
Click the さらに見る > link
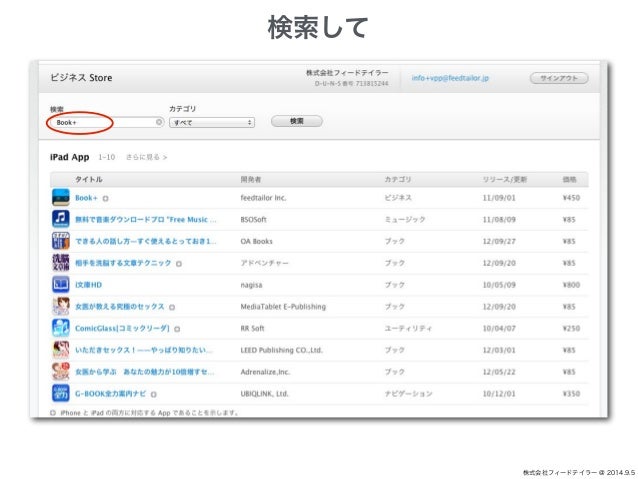coord(146,157)
